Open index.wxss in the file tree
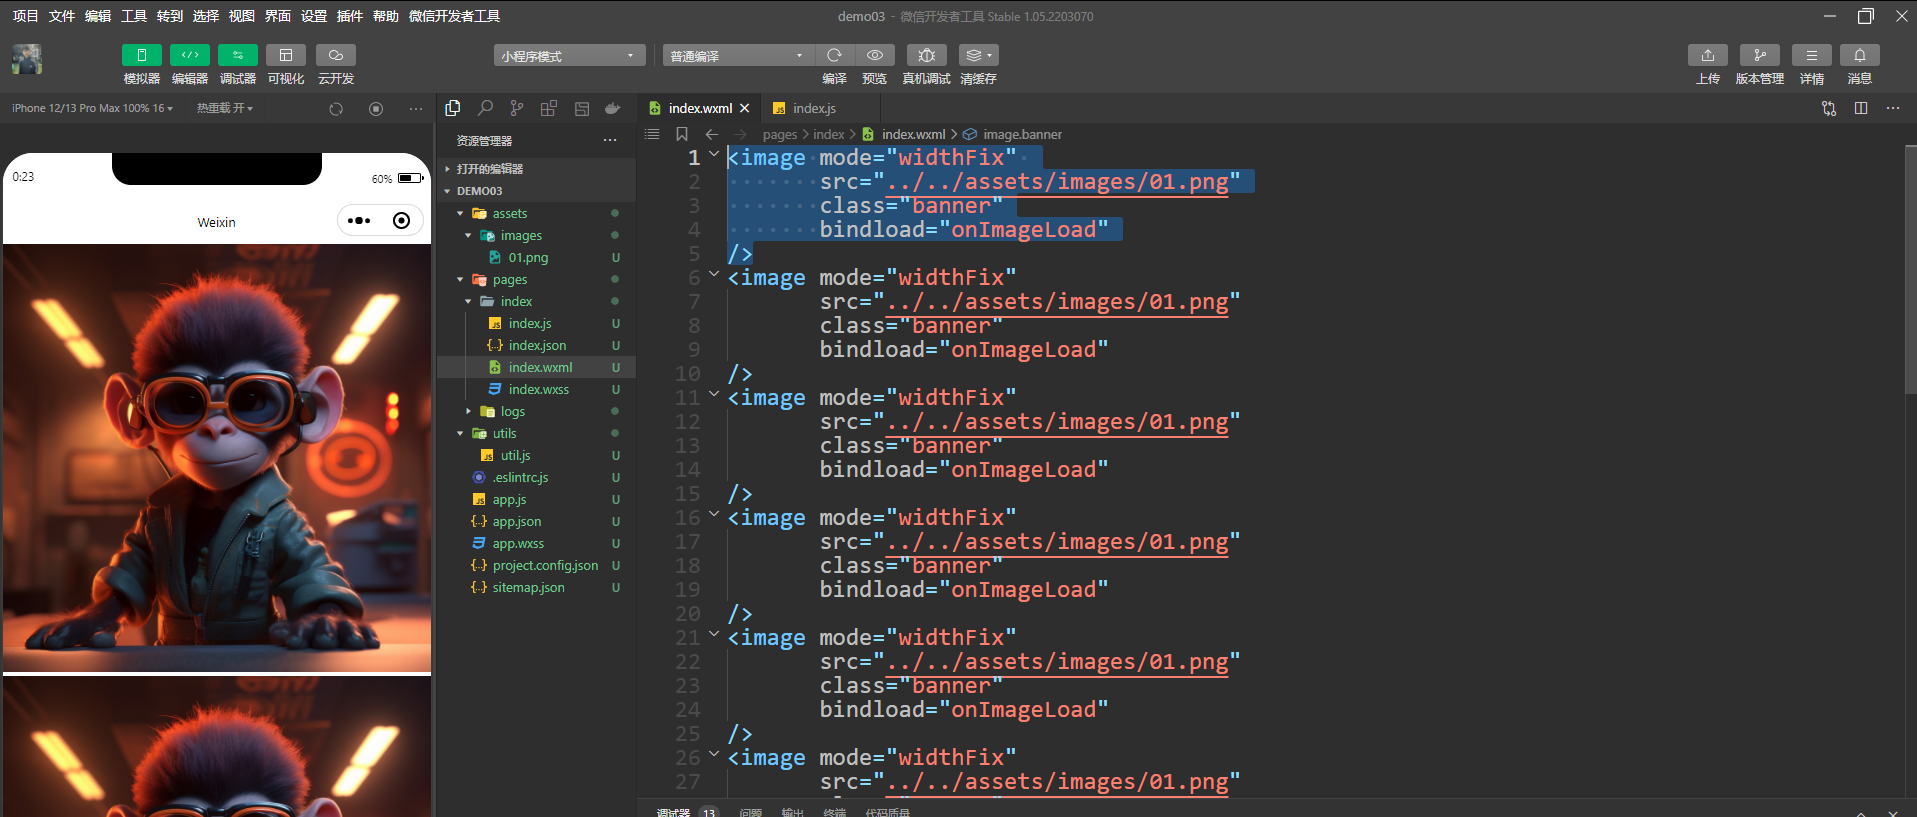1917x817 pixels. (x=537, y=389)
